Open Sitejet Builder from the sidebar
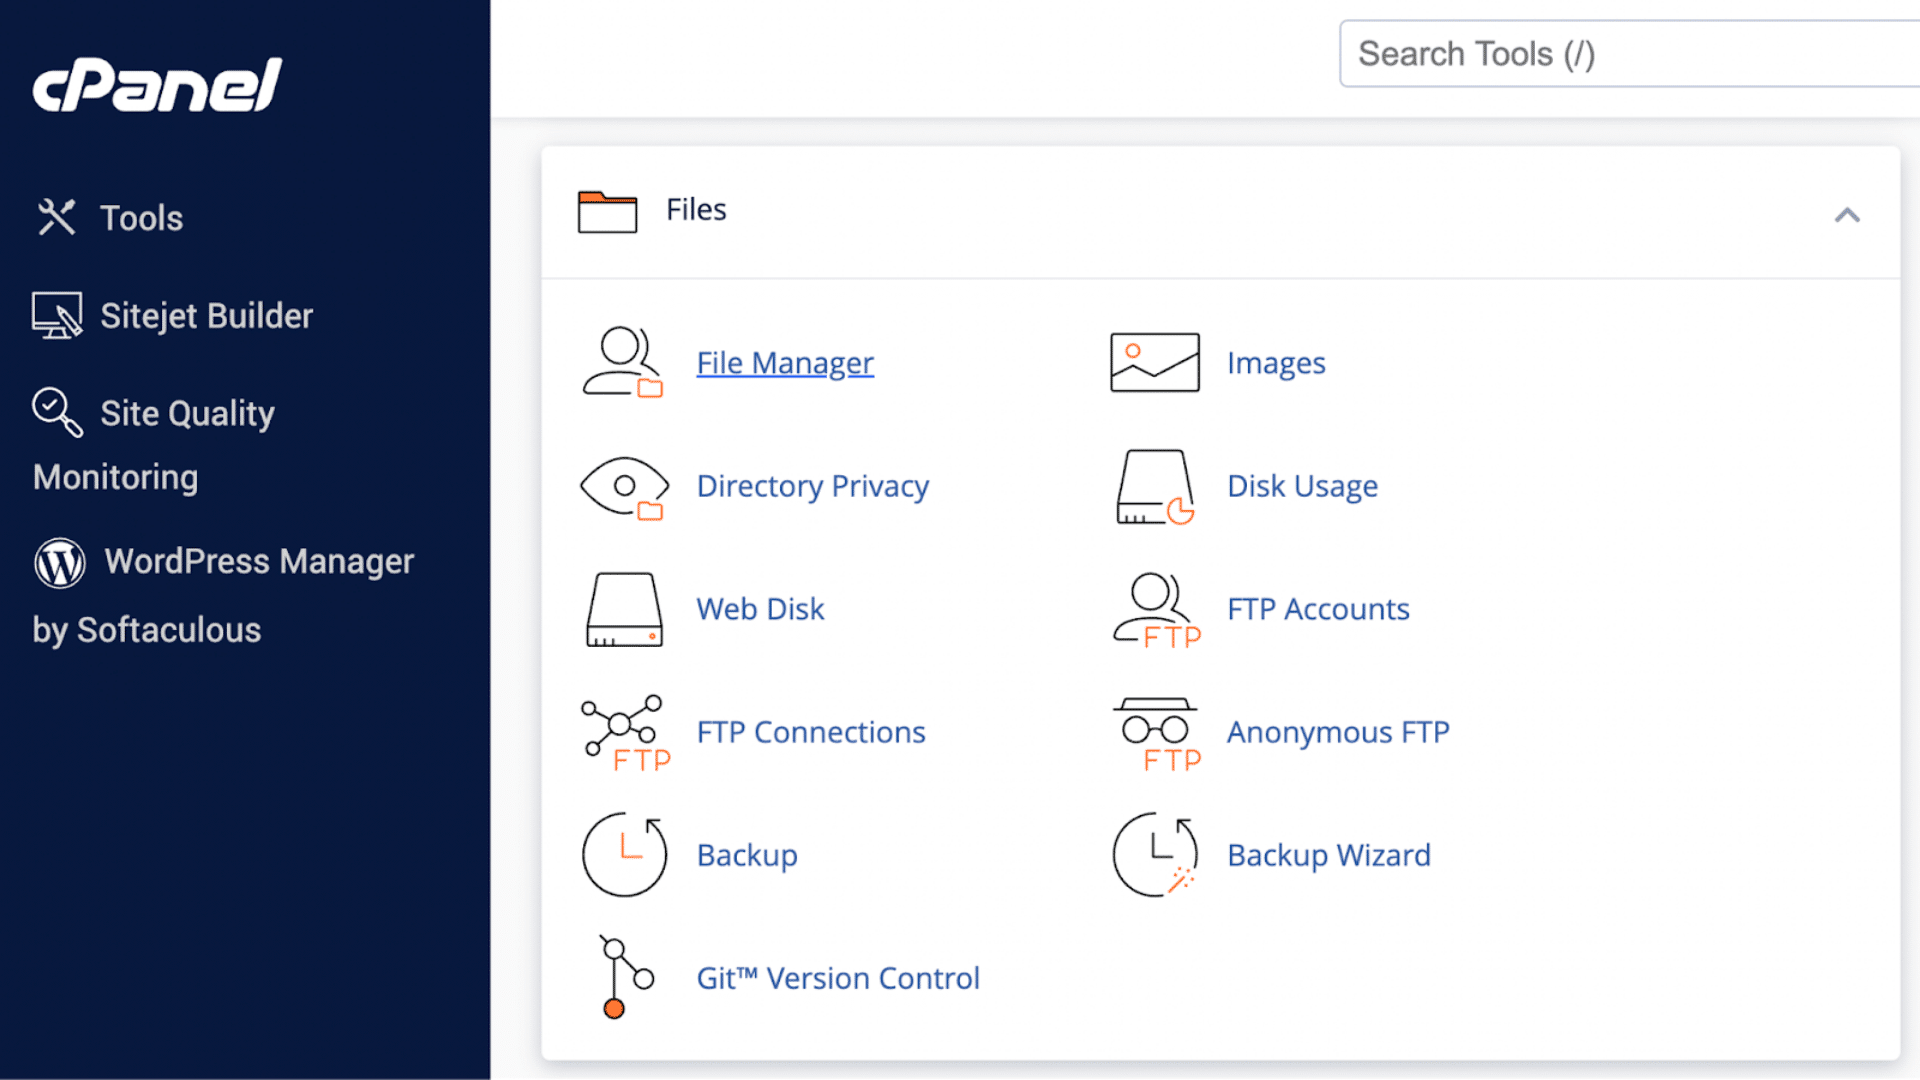 tap(205, 315)
